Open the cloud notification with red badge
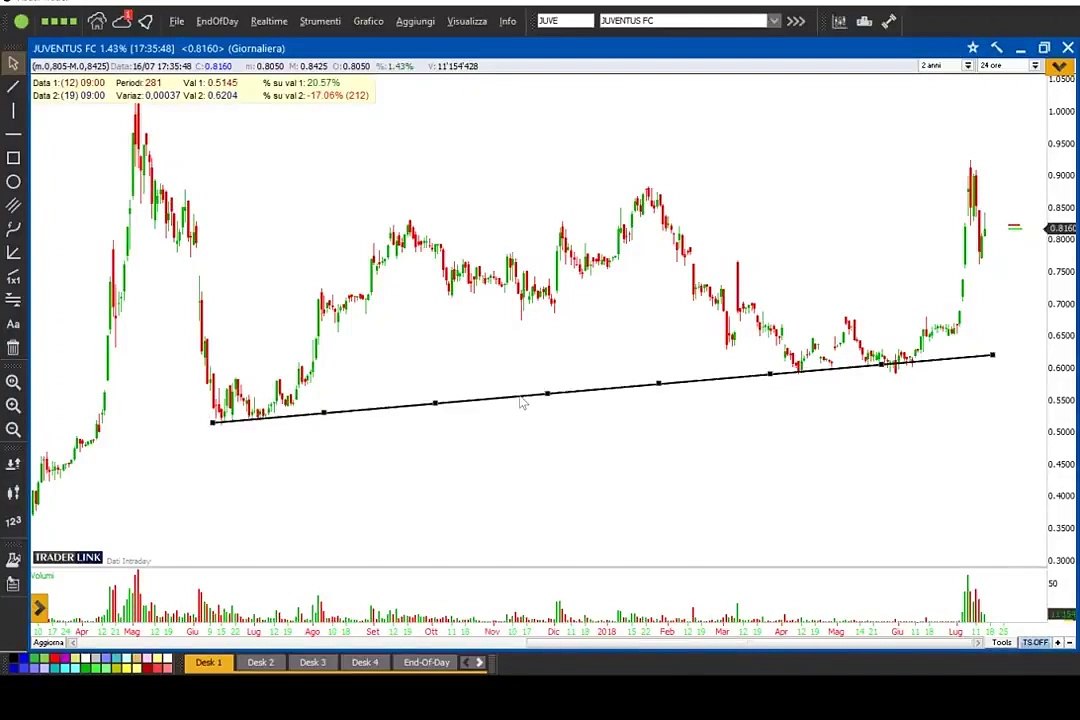This screenshot has width=1080, height=720. (x=123, y=21)
